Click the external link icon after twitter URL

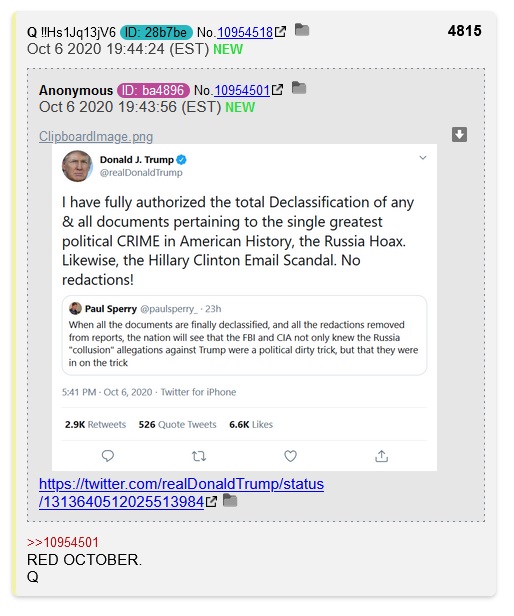click(211, 502)
